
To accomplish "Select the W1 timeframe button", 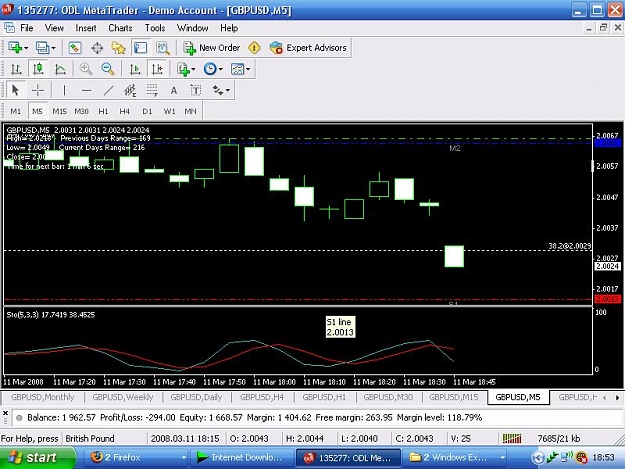I will 169,111.
